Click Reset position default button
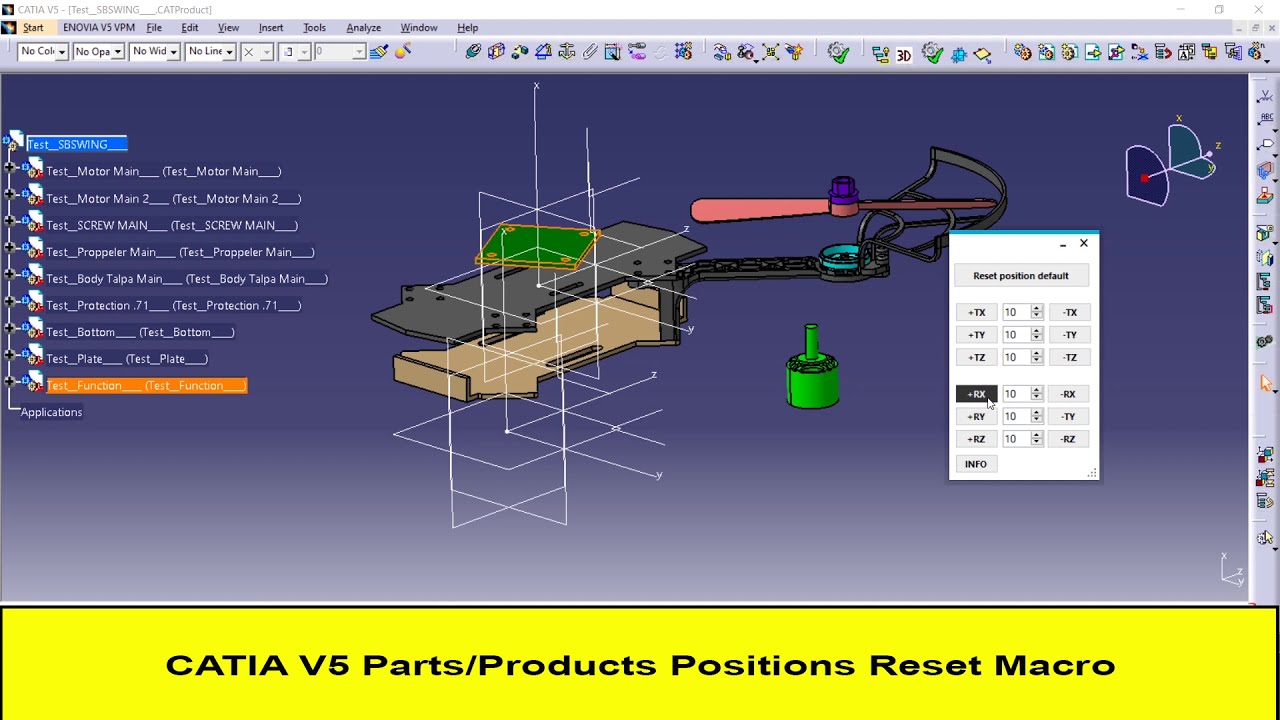Viewport: 1280px width, 720px height. coord(1021,276)
